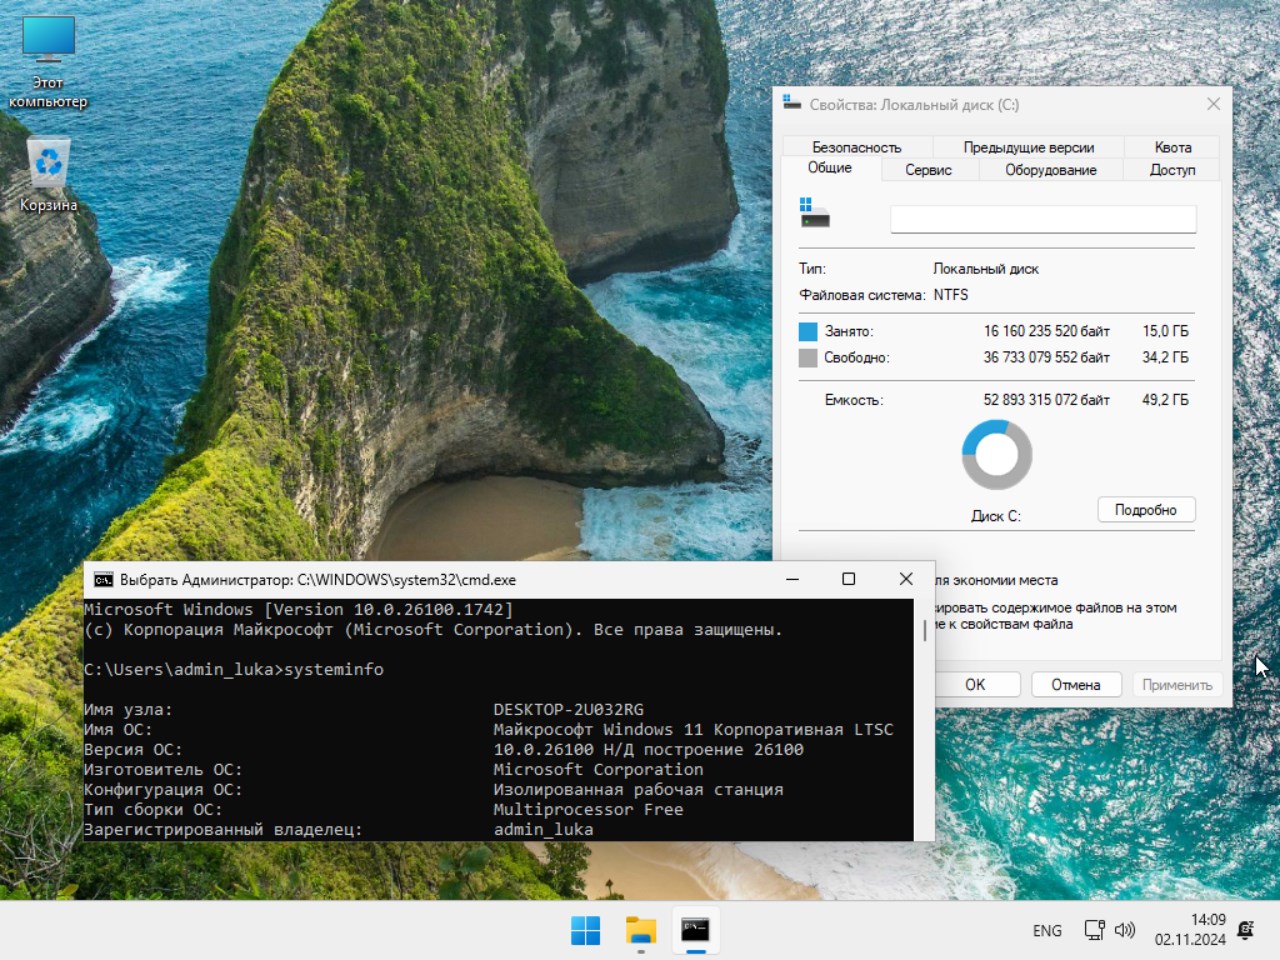Click the Windows Start button on taskbar

click(x=585, y=930)
